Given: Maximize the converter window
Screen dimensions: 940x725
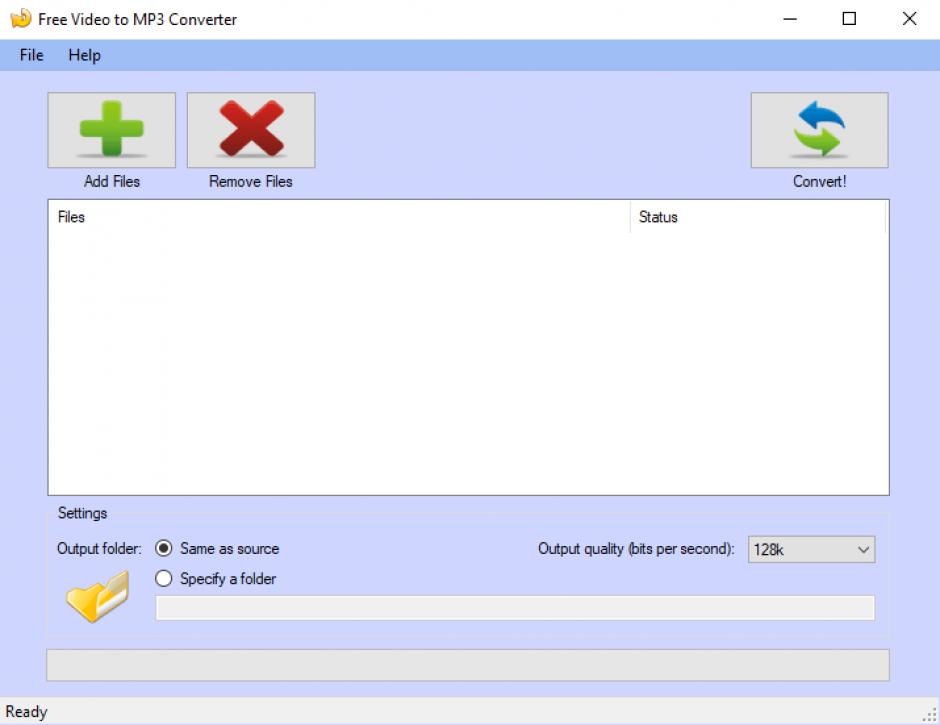Looking at the screenshot, I should tap(849, 19).
